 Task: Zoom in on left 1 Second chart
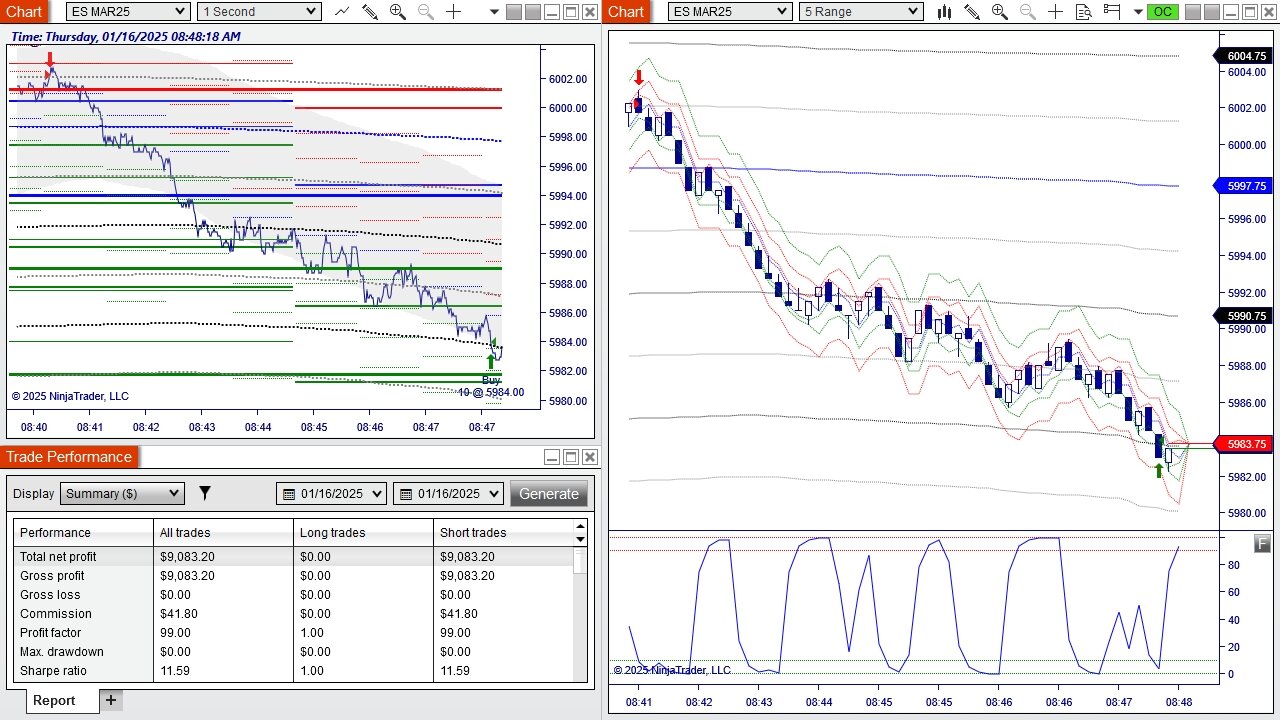coord(398,12)
